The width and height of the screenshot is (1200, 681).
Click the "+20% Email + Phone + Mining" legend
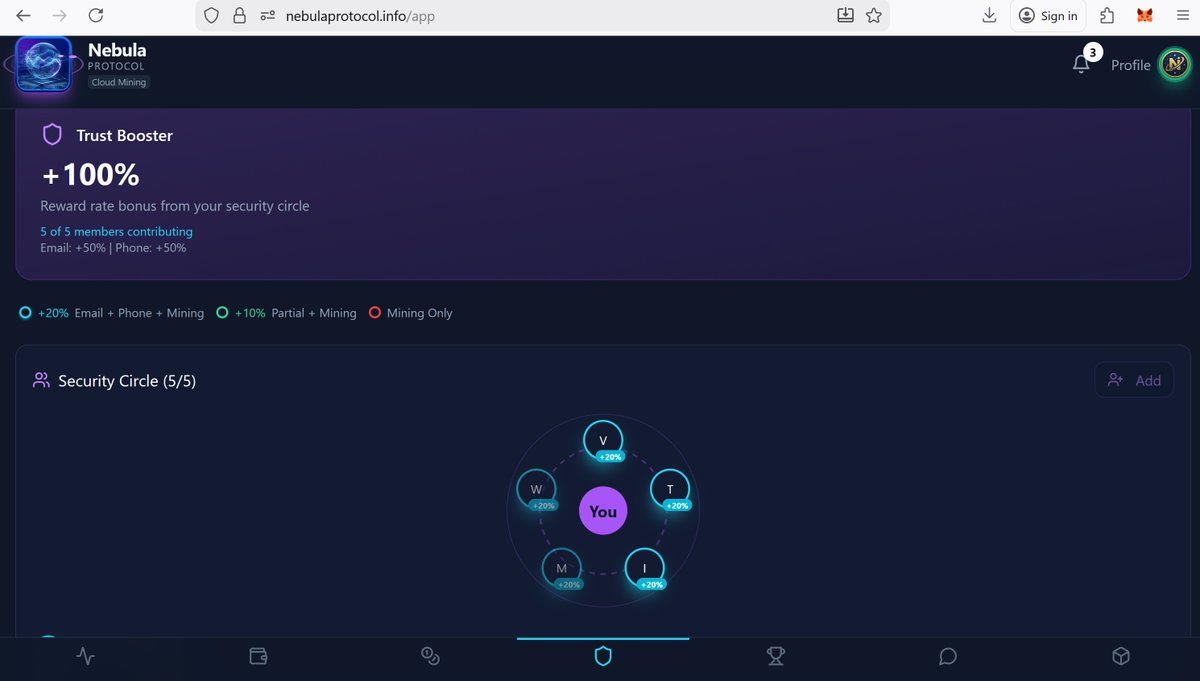coord(112,313)
